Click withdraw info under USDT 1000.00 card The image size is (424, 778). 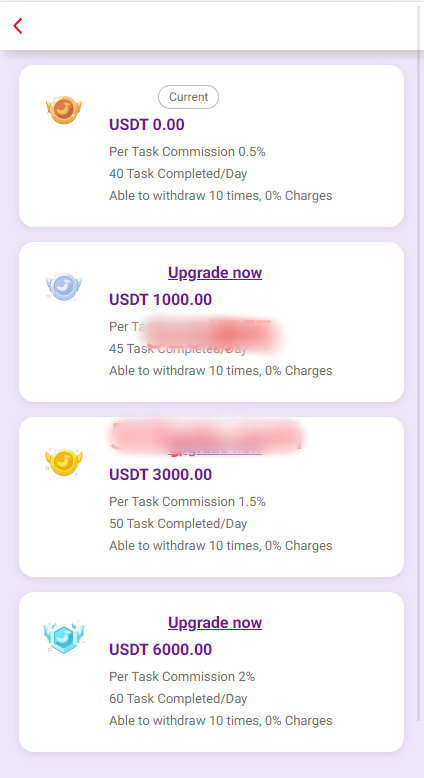point(221,371)
